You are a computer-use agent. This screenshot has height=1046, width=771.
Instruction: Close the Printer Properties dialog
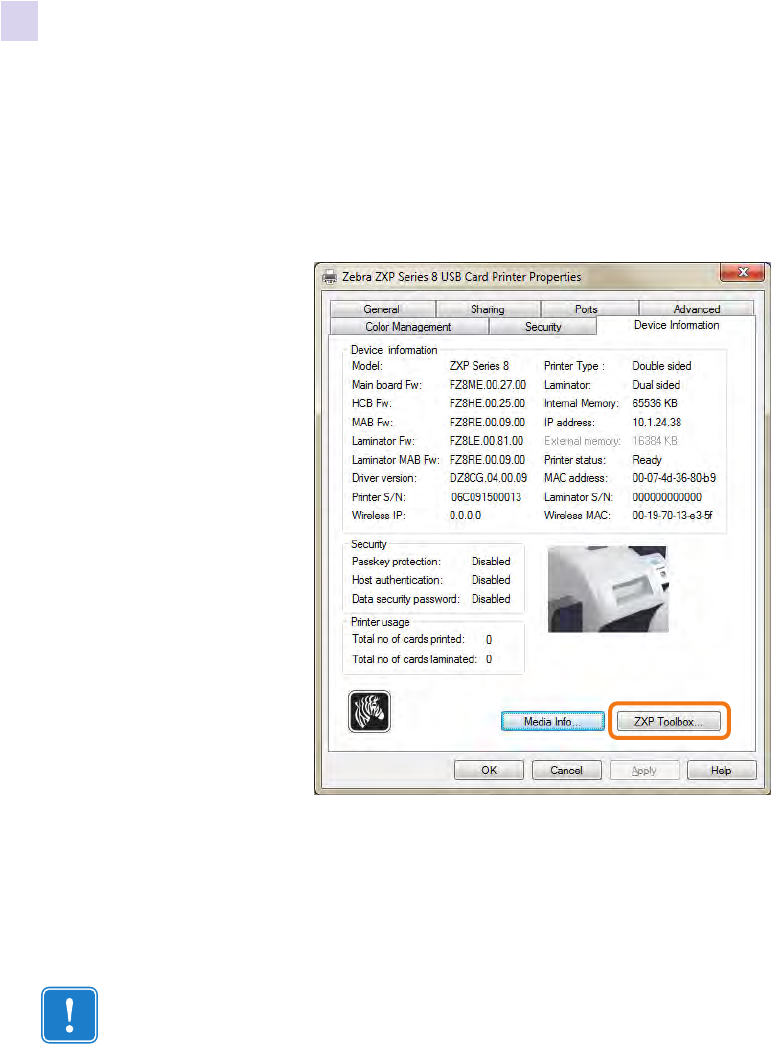point(742,272)
